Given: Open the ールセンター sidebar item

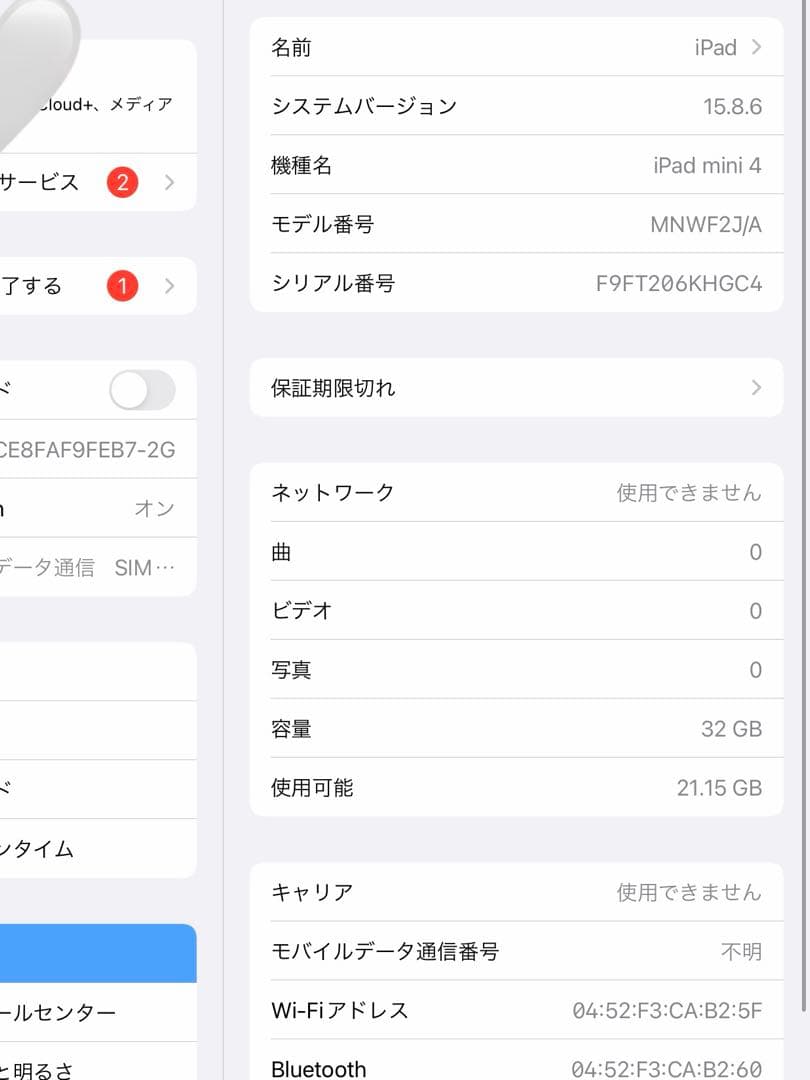Looking at the screenshot, I should pyautogui.click(x=98, y=1012).
